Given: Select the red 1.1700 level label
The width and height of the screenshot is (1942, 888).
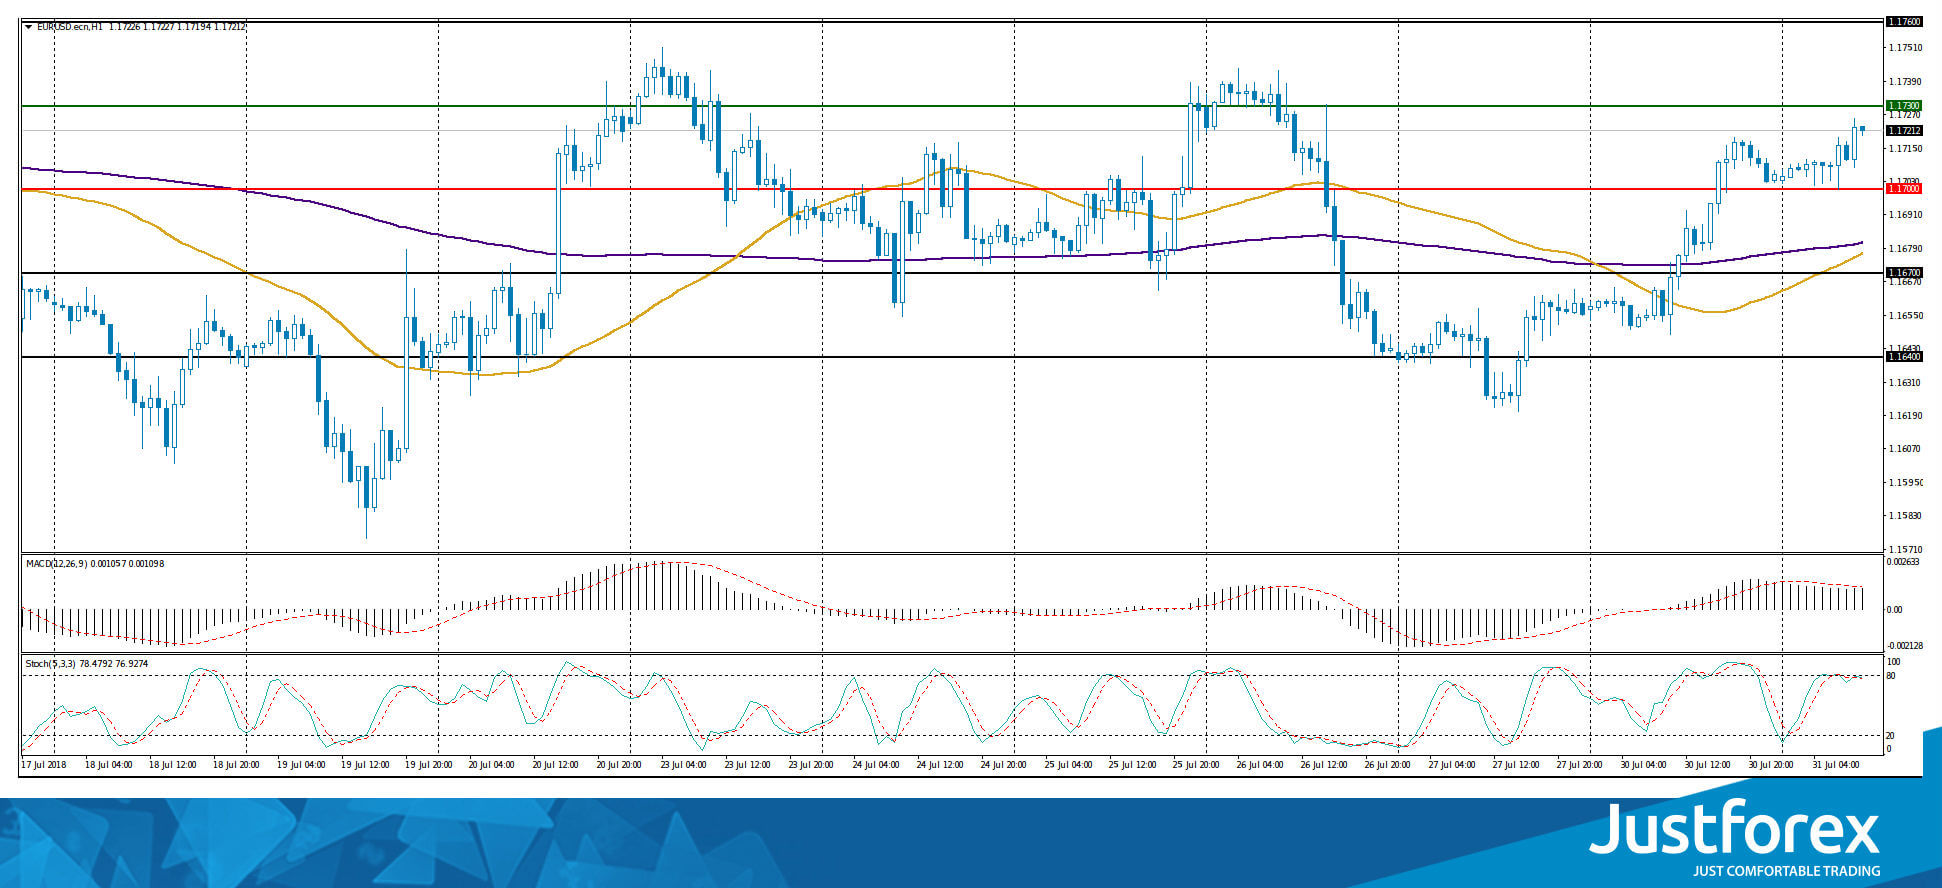Looking at the screenshot, I should click(1903, 188).
